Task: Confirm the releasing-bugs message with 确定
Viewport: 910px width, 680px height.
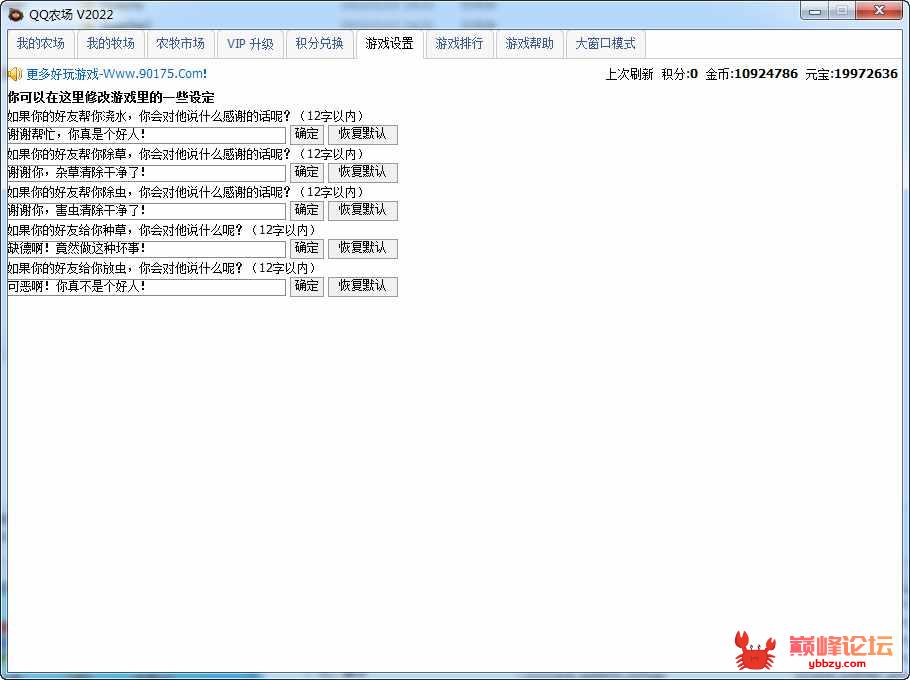Action: click(x=306, y=287)
